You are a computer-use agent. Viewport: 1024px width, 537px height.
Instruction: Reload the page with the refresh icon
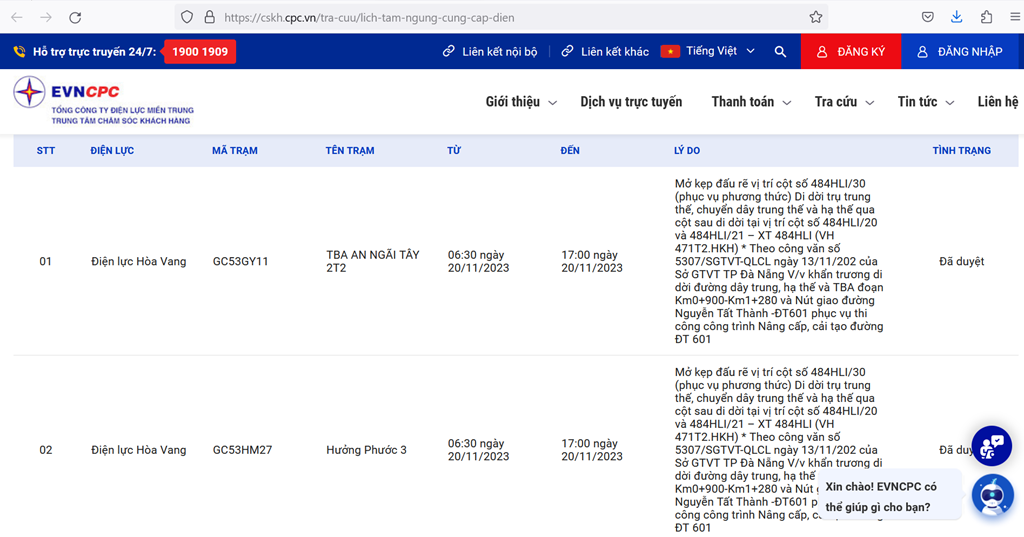tap(75, 17)
